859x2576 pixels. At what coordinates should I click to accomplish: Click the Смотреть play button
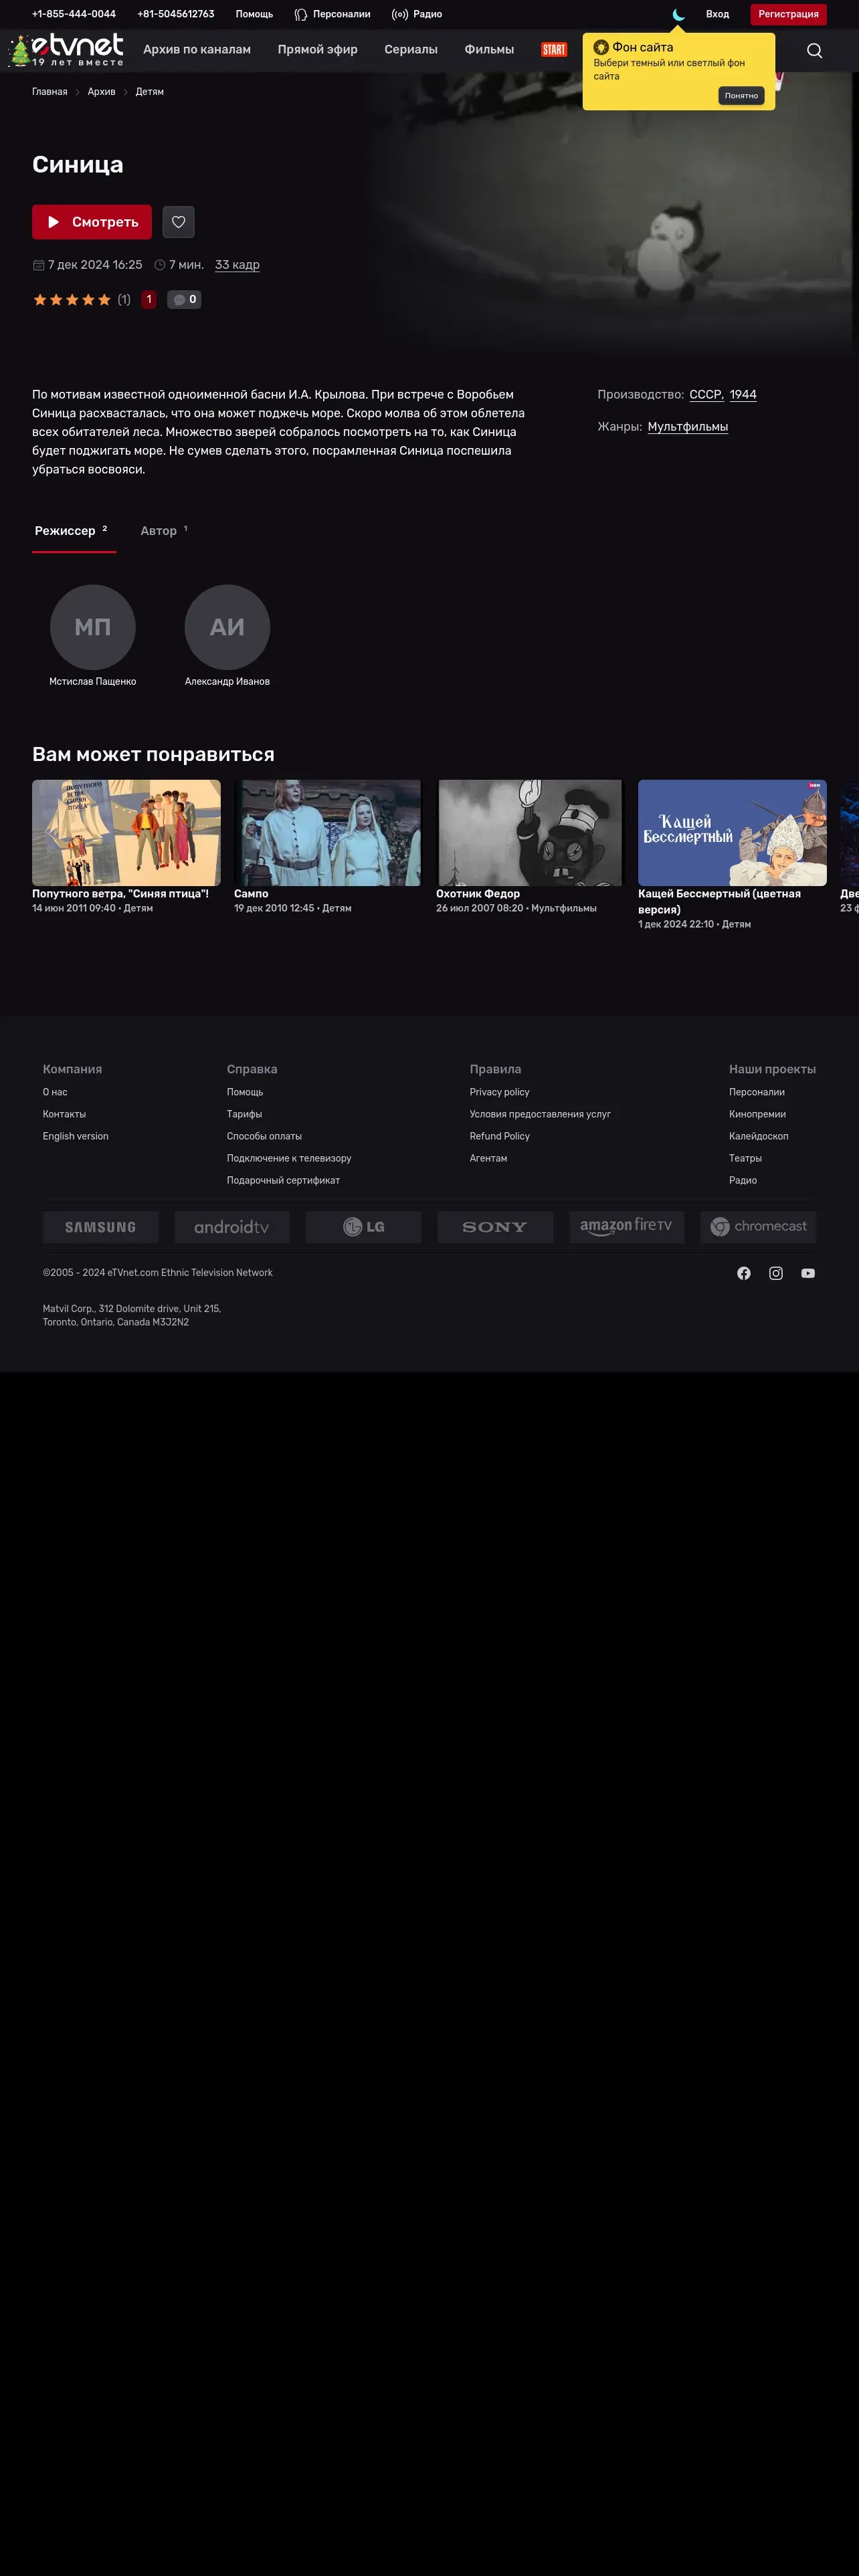coord(92,222)
